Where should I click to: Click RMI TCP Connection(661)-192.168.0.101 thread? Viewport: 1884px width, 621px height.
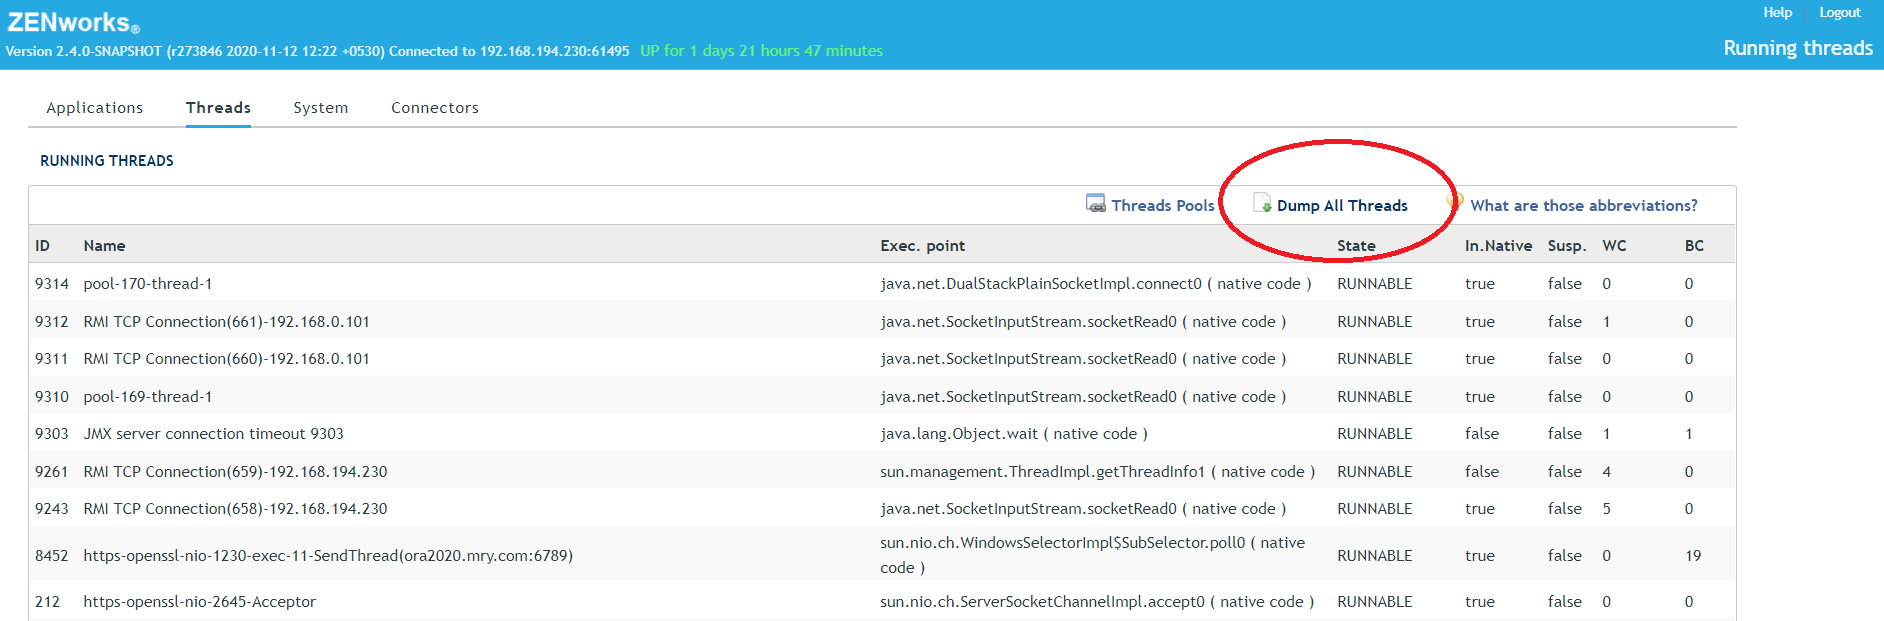tap(226, 322)
